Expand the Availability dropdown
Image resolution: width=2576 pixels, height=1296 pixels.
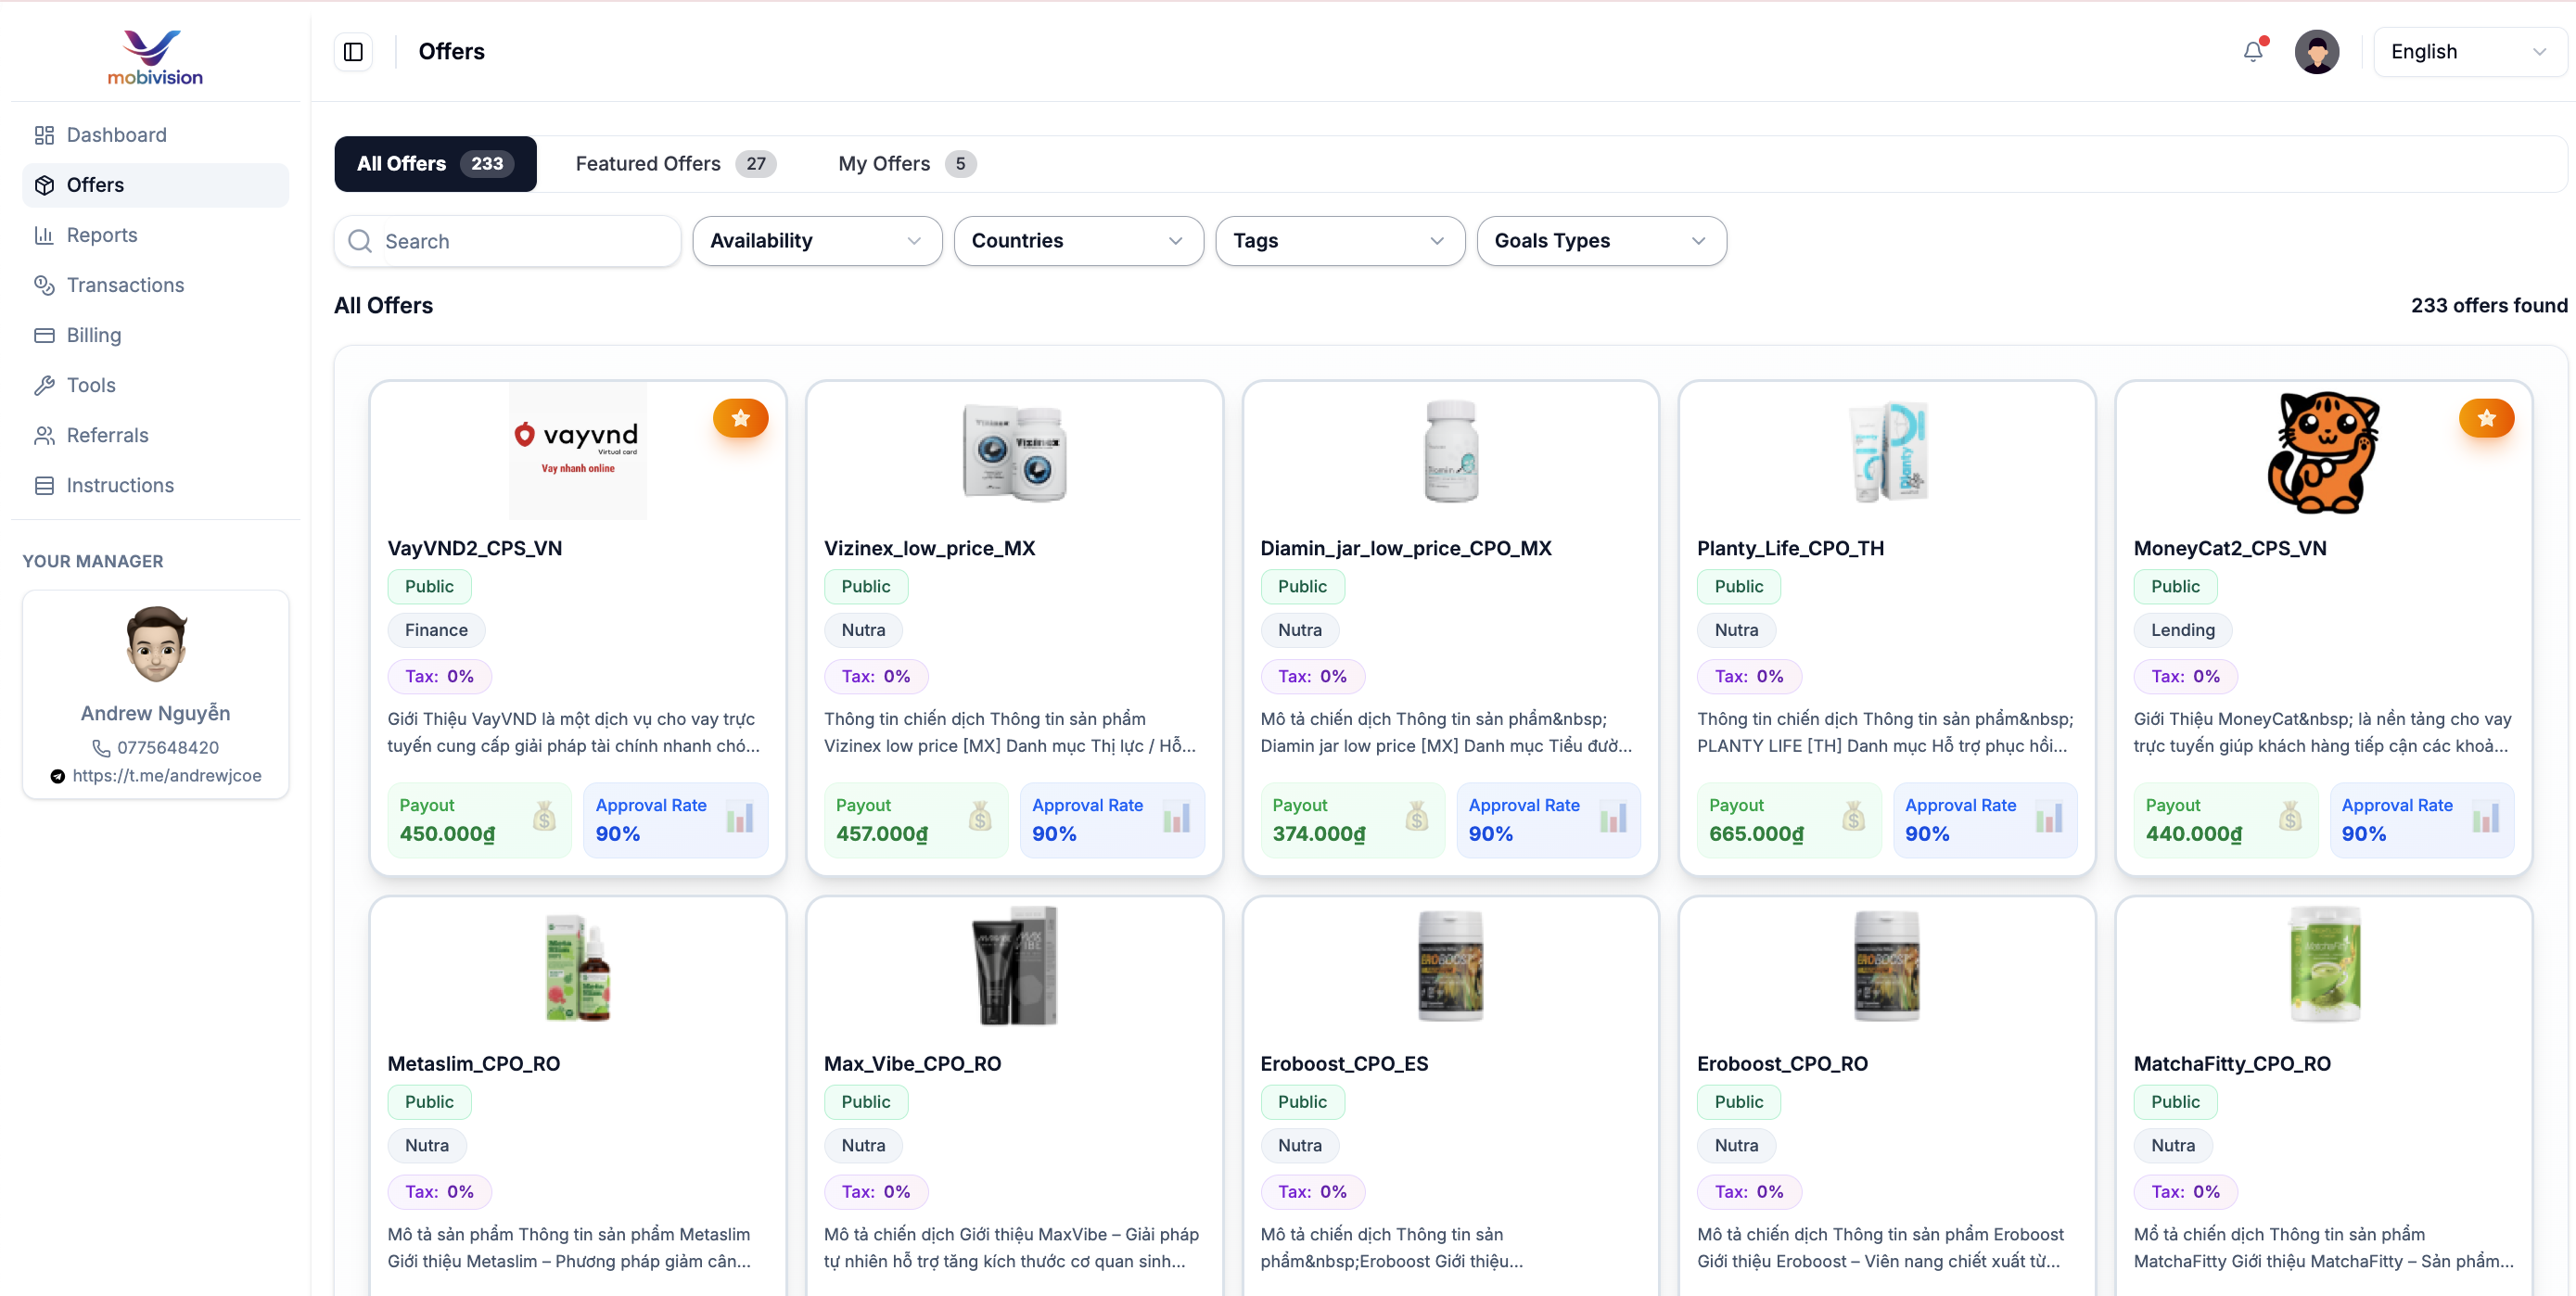coord(816,241)
